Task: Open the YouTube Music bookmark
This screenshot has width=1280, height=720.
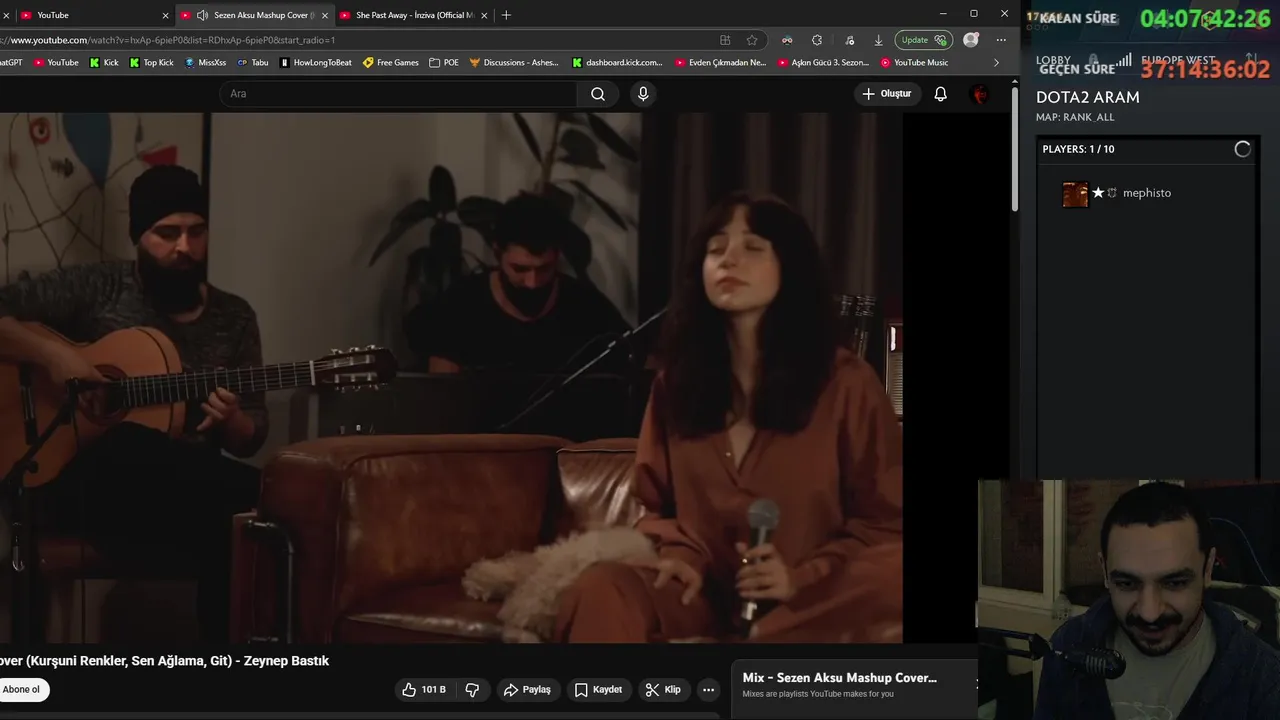Action: click(914, 62)
